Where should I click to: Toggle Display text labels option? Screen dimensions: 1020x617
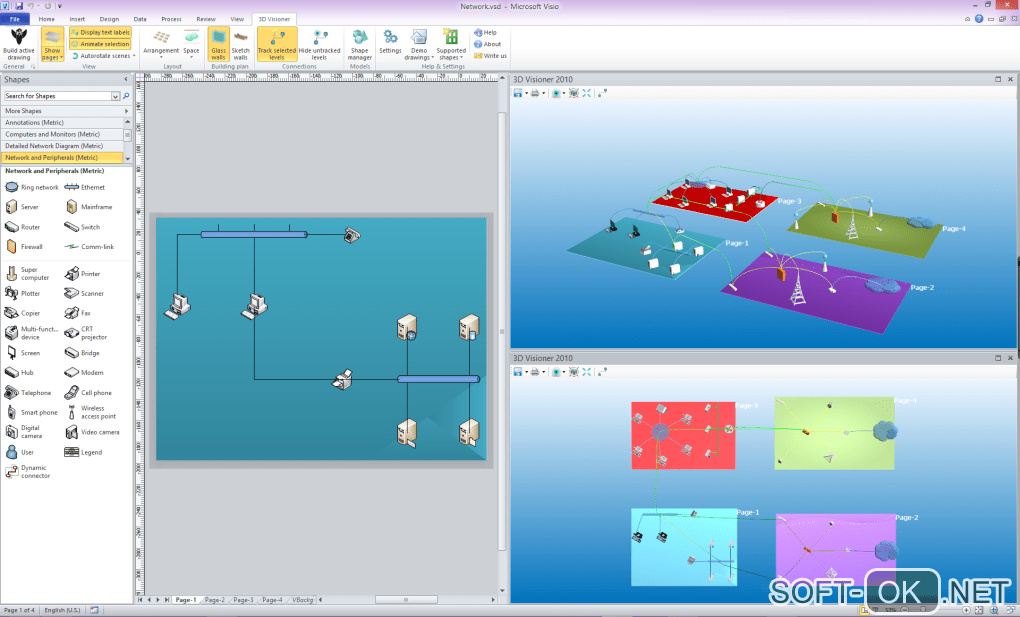(100, 32)
